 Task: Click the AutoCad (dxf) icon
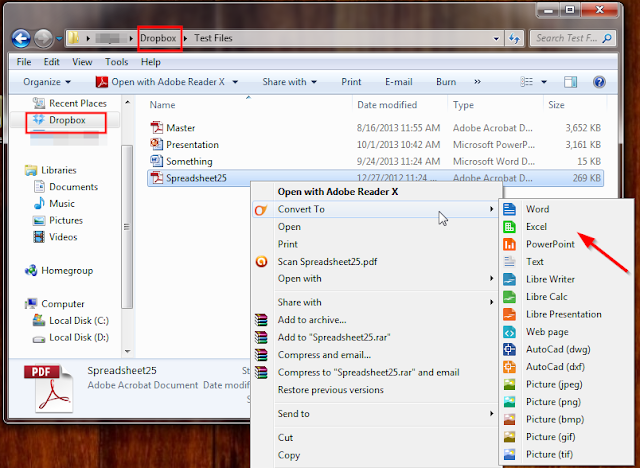pos(509,367)
